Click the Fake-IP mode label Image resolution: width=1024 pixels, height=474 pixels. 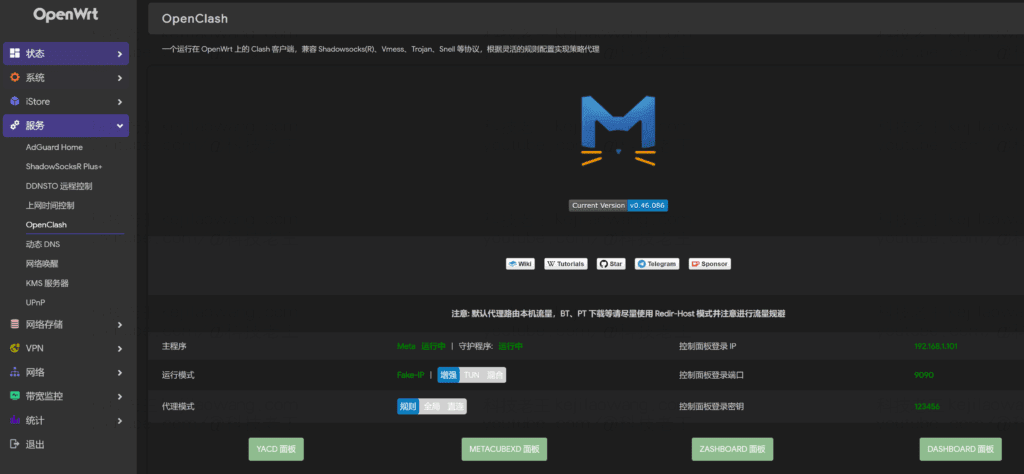(411, 375)
